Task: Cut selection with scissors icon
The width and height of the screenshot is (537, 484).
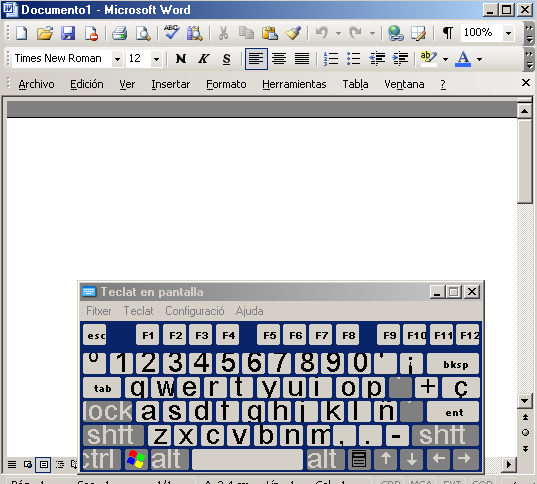Action: coord(223,33)
